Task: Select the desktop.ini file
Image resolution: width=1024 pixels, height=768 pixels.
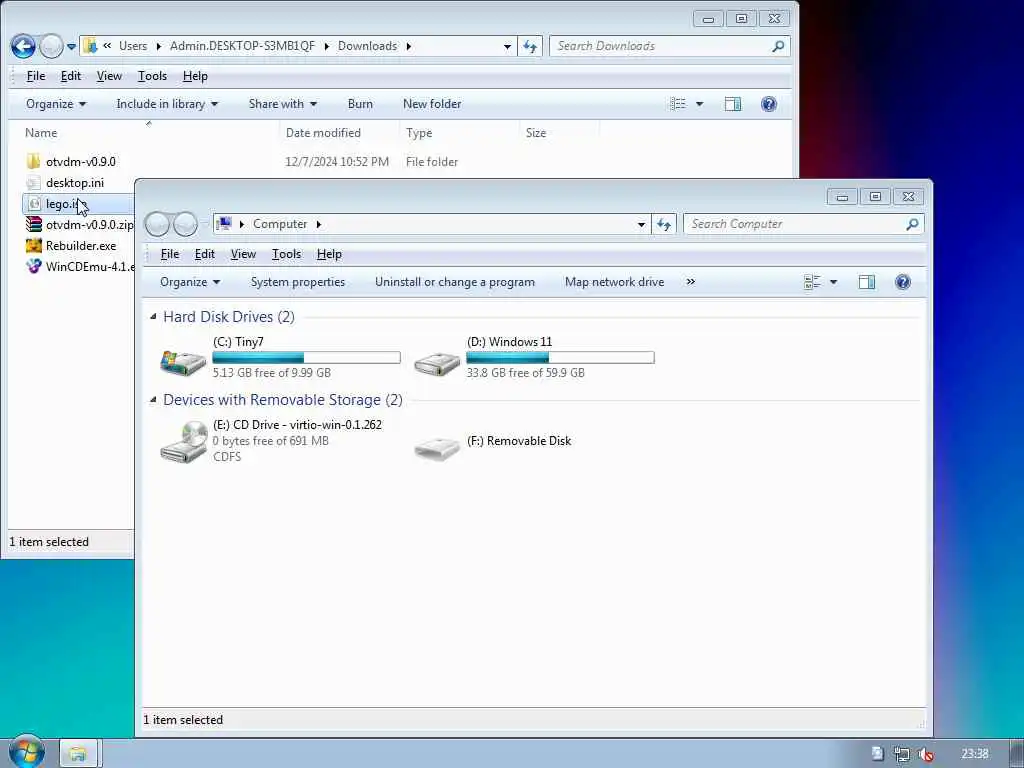Action: 74,183
